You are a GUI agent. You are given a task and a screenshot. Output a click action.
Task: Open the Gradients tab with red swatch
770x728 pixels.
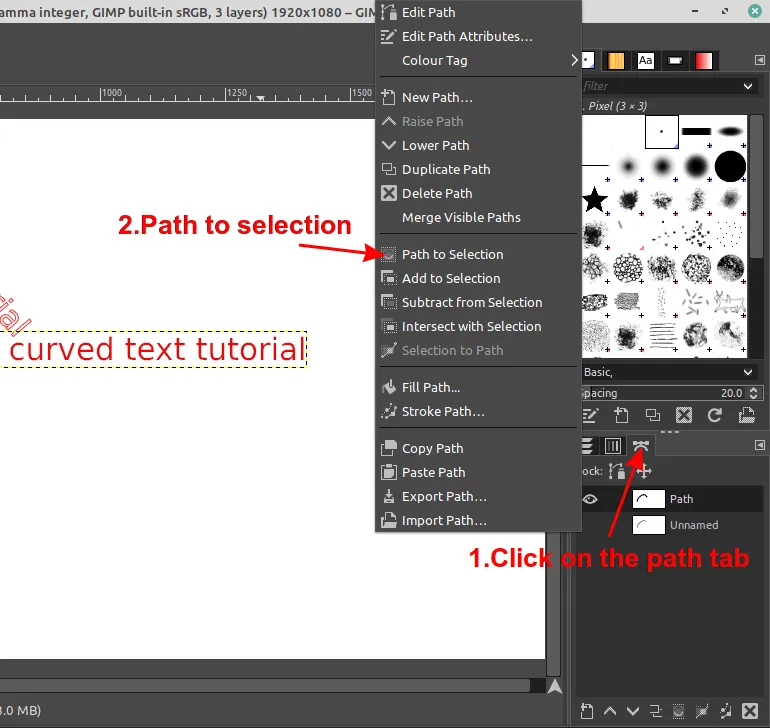coord(704,61)
